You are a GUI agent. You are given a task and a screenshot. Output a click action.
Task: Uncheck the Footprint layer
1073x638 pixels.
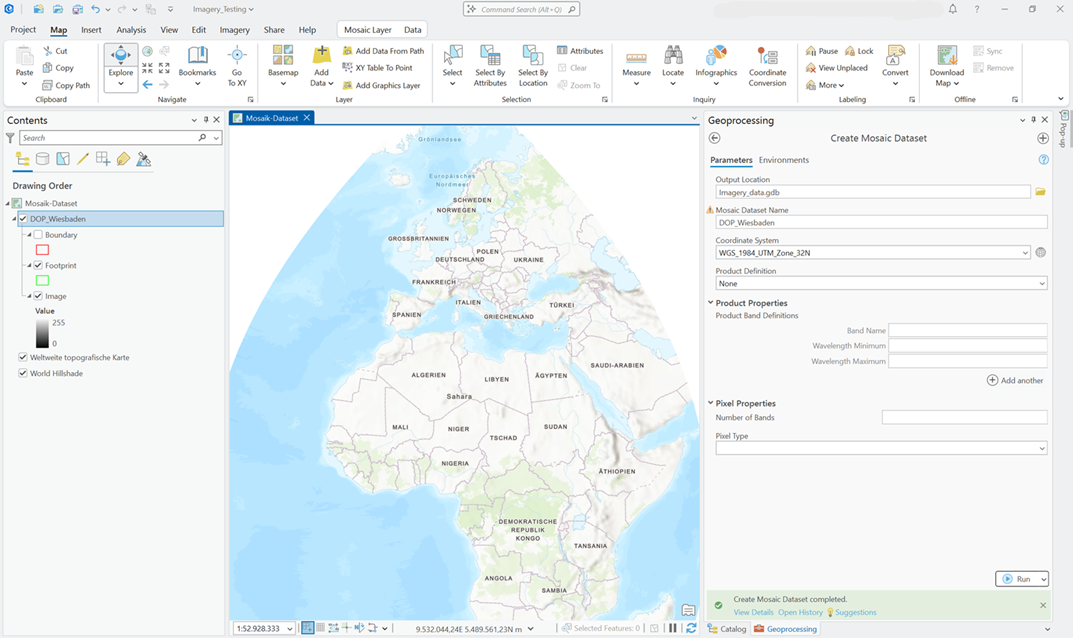tap(38, 266)
